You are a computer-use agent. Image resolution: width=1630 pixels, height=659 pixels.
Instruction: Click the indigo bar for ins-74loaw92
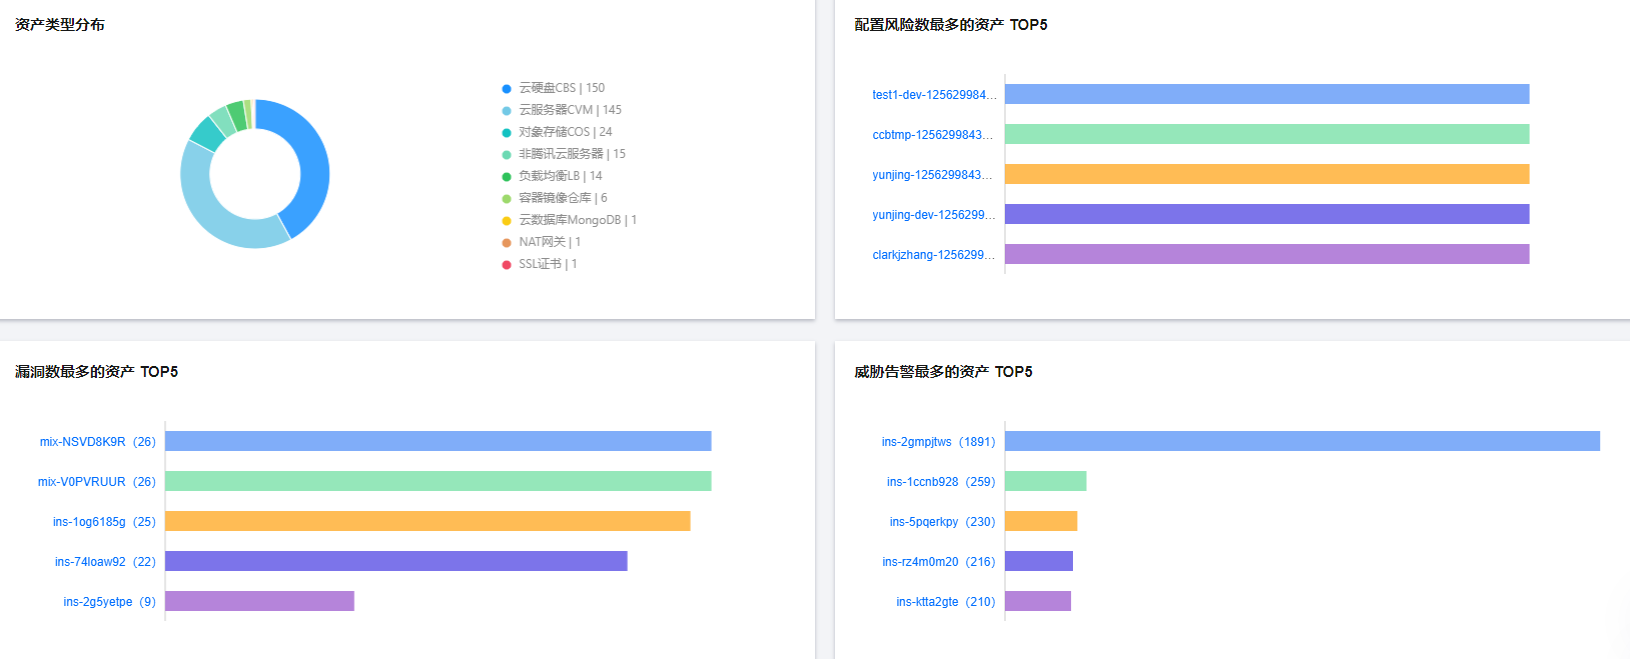pos(396,561)
